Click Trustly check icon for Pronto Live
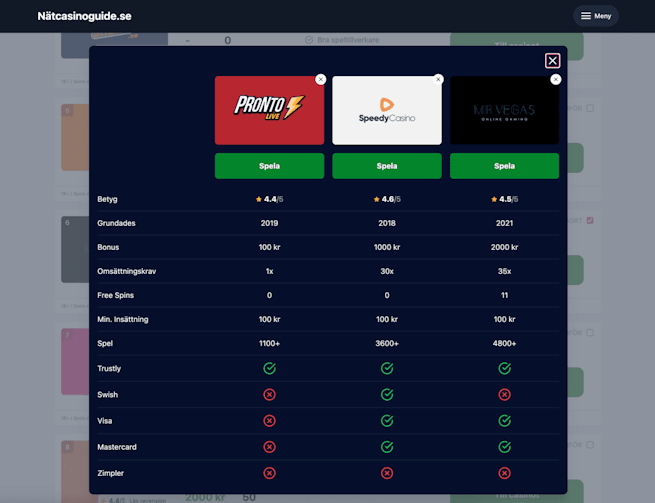Screen dimensions: 655x503 tap(269, 368)
